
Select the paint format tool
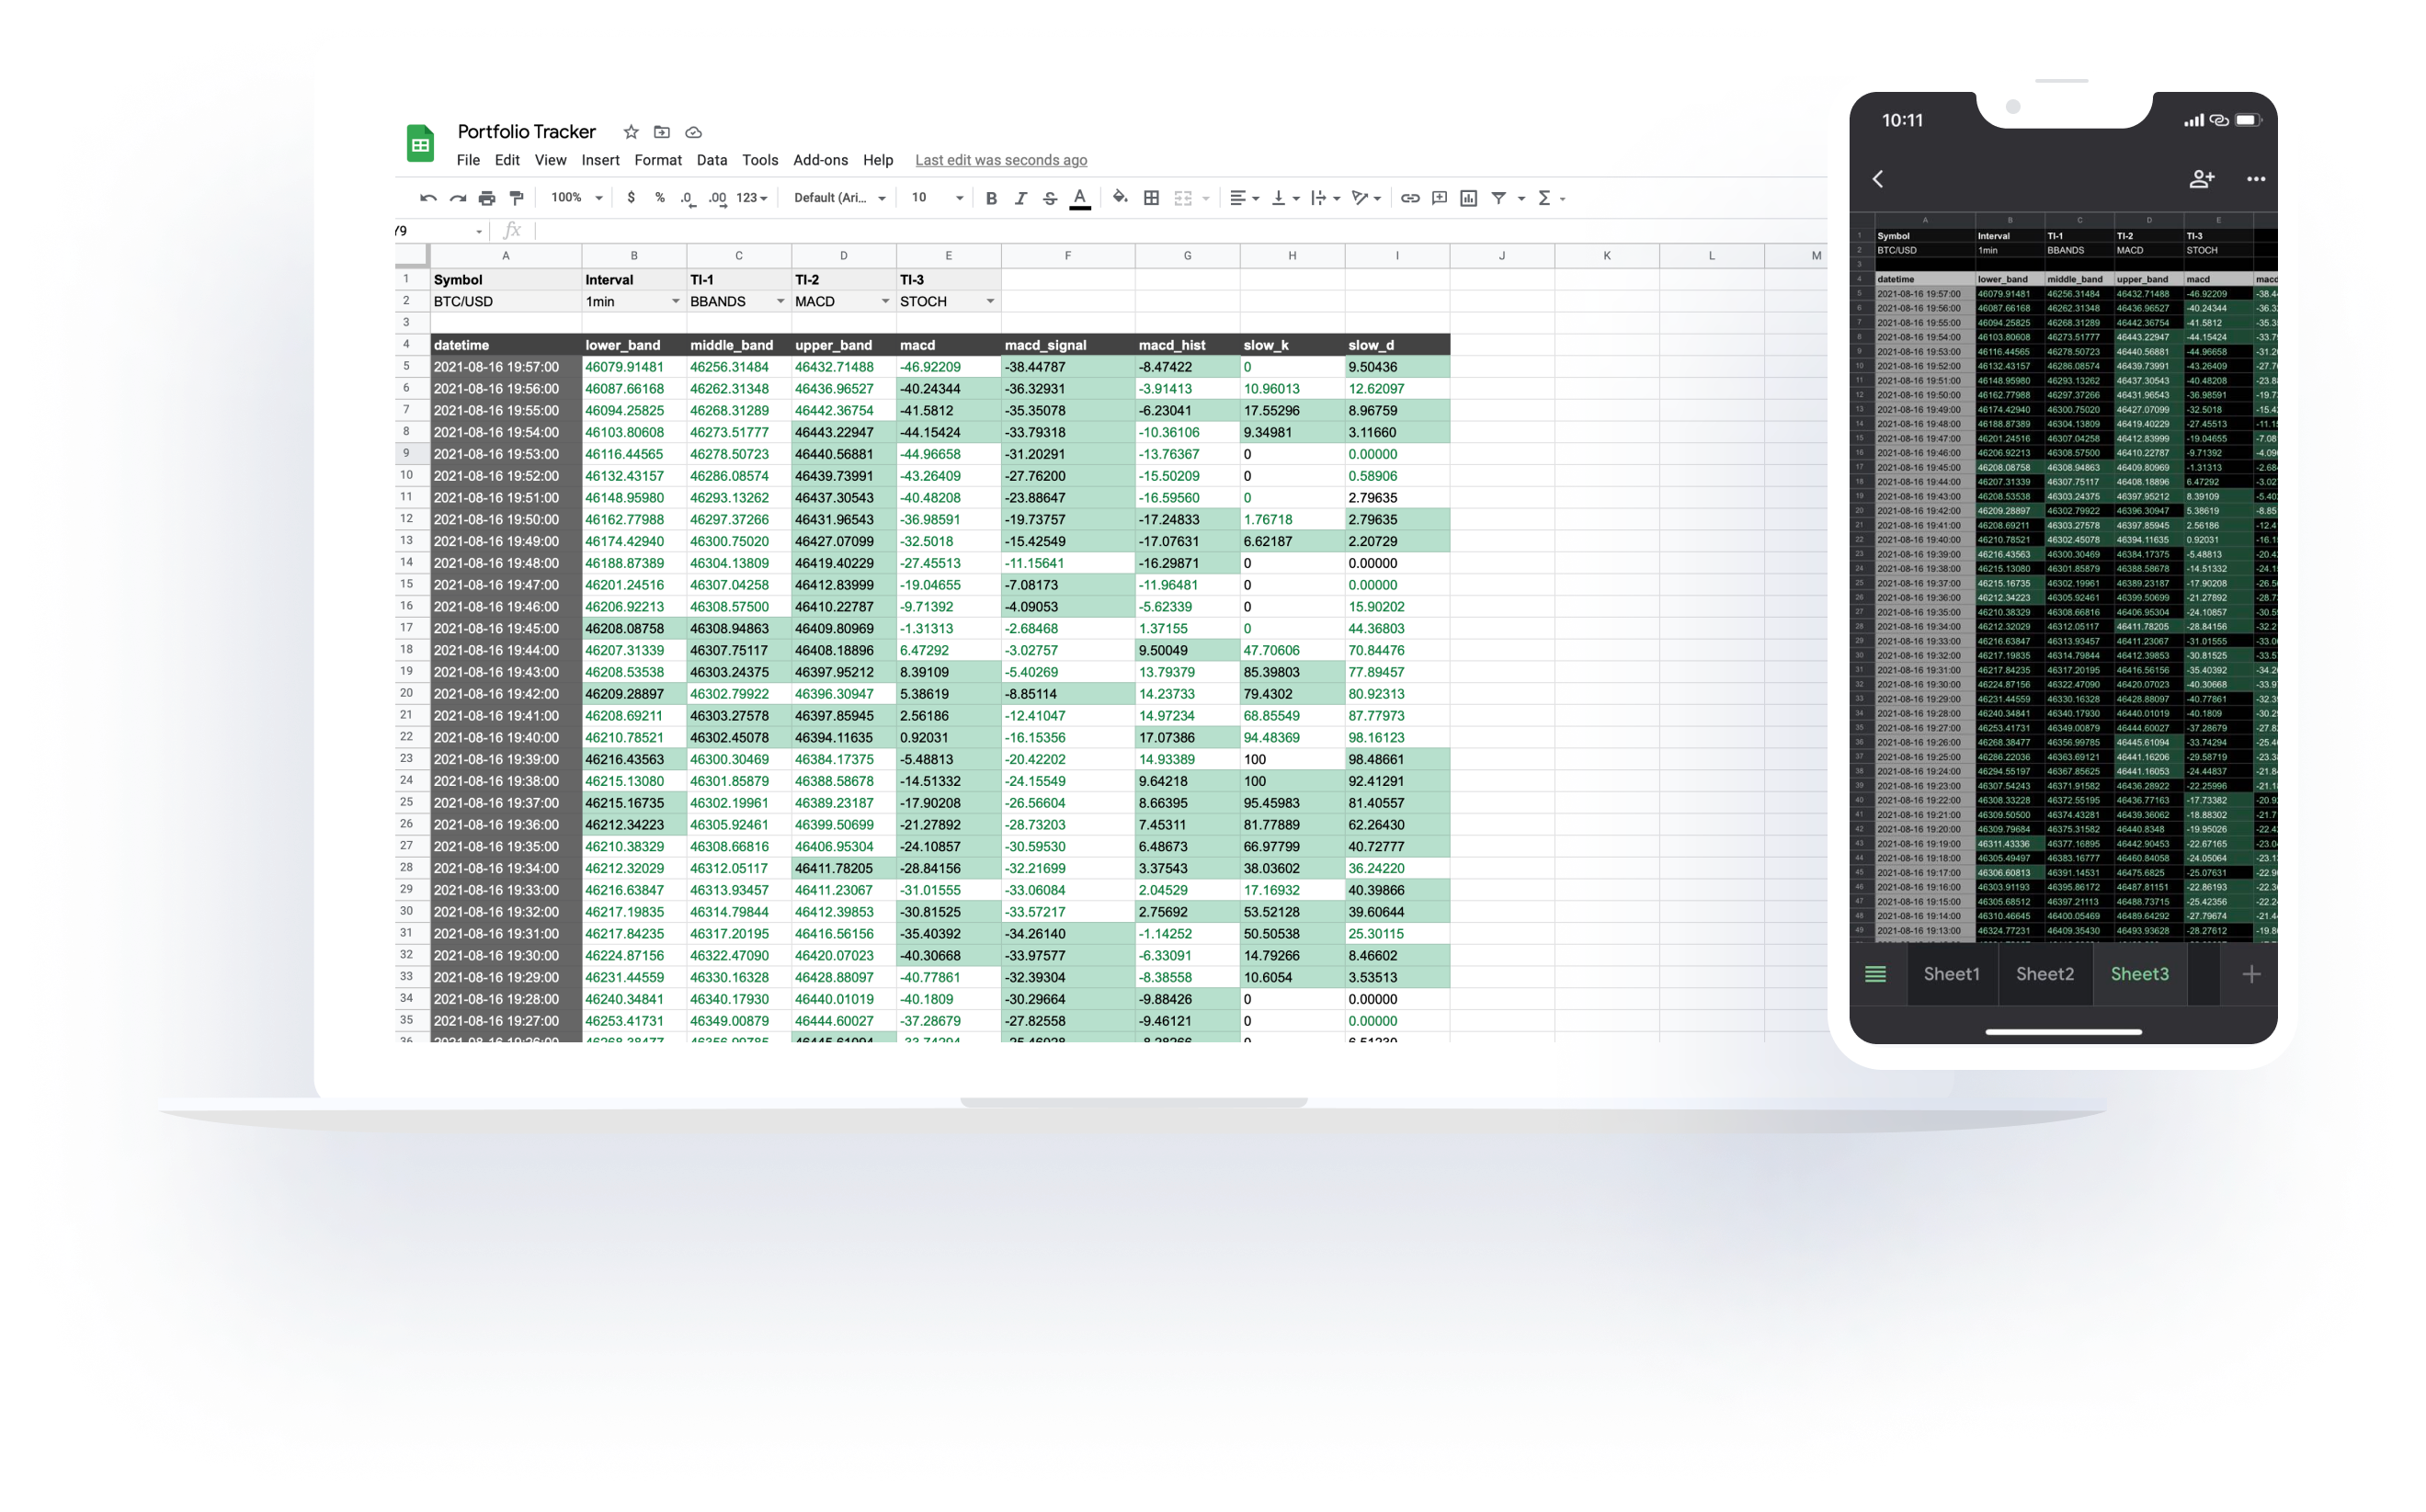pos(516,198)
